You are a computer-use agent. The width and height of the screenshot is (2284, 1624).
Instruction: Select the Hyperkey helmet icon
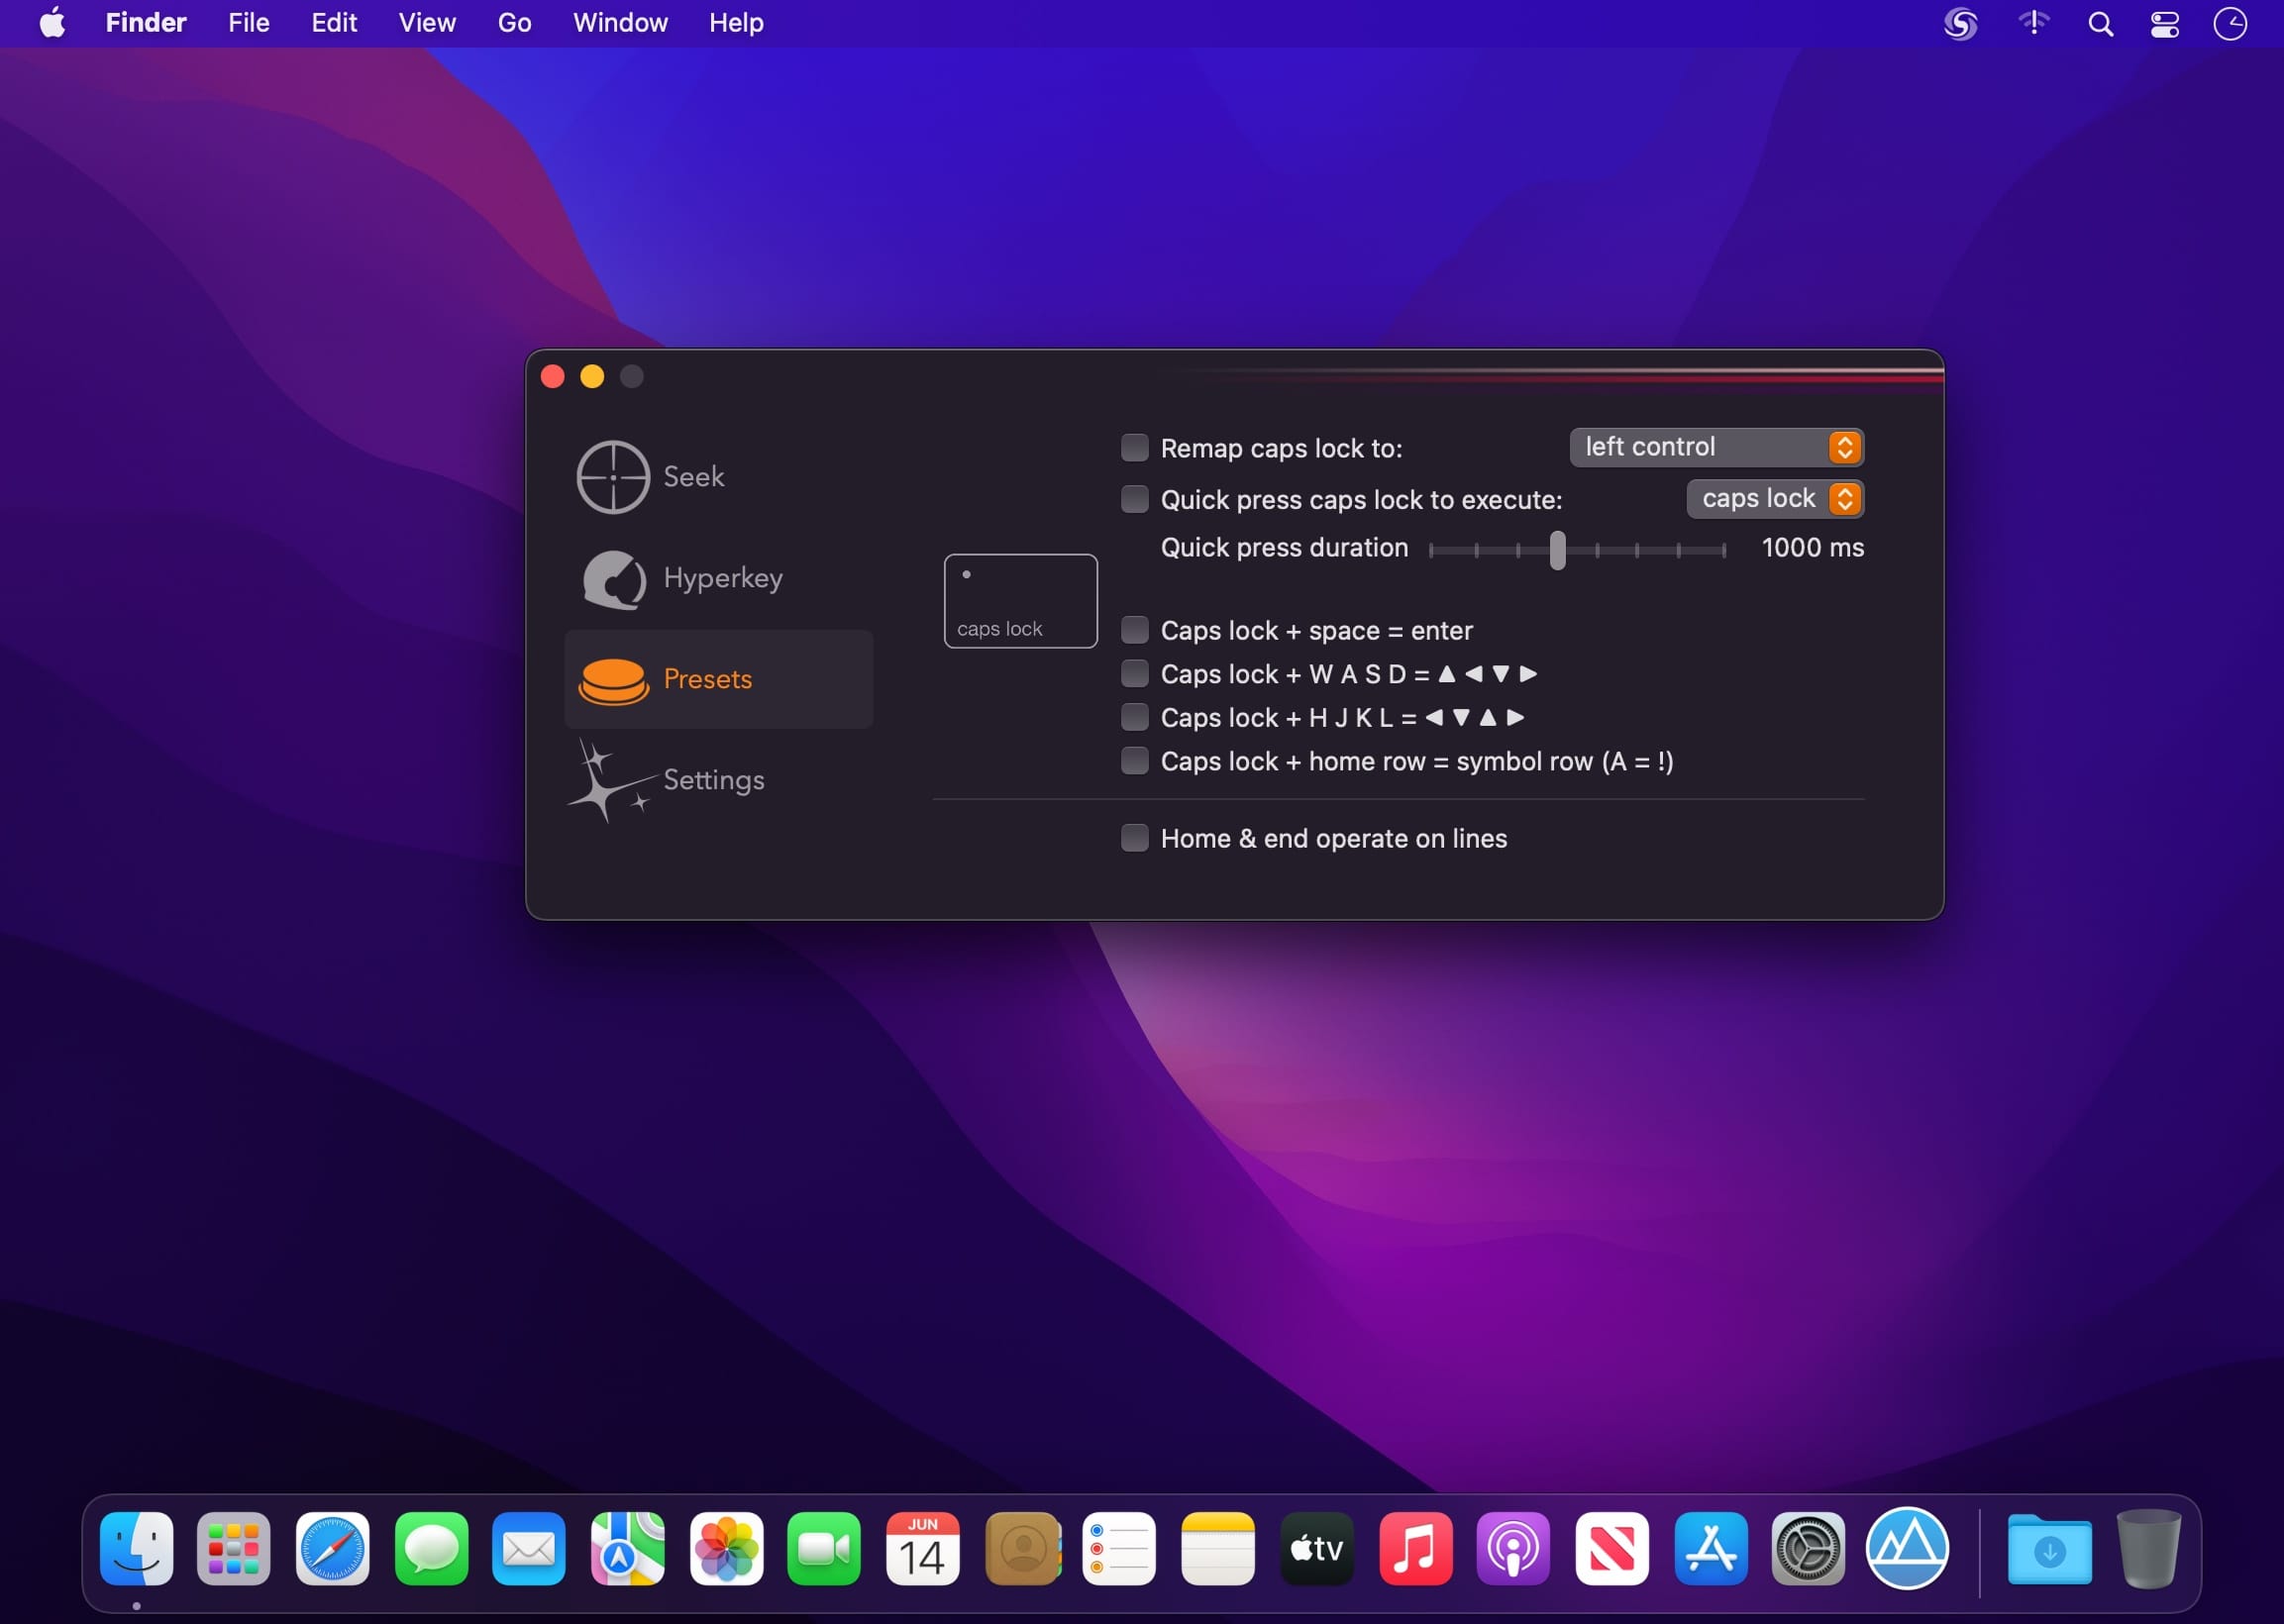[613, 579]
